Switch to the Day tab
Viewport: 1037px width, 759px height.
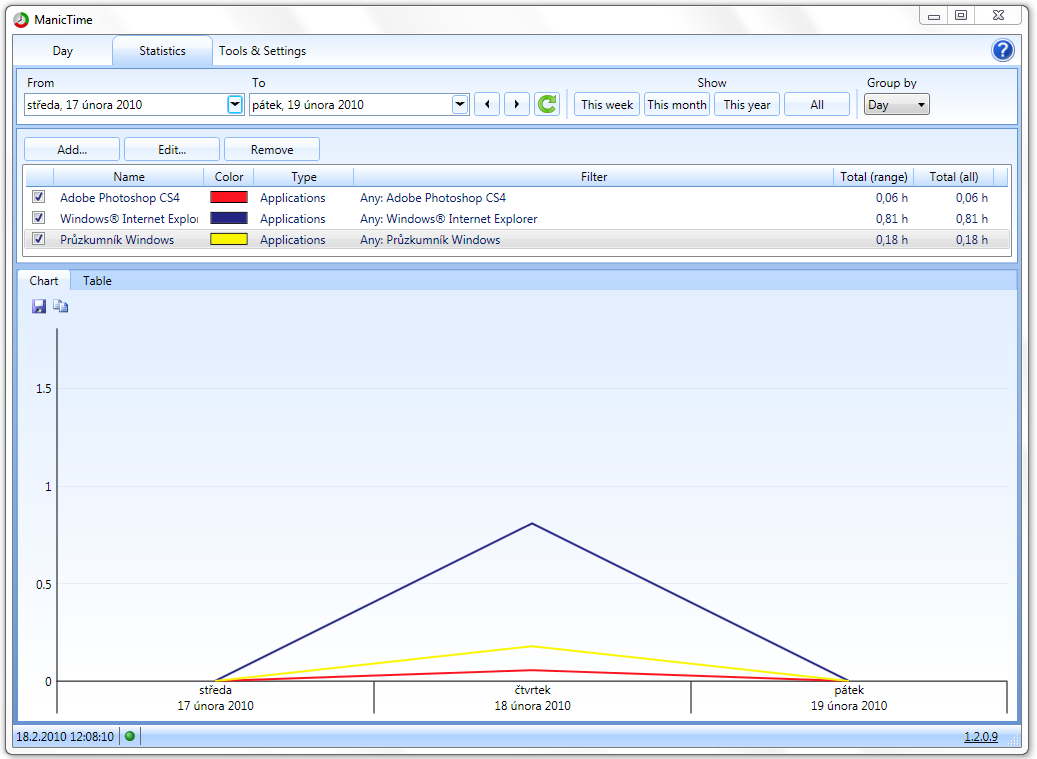pyautogui.click(x=63, y=51)
